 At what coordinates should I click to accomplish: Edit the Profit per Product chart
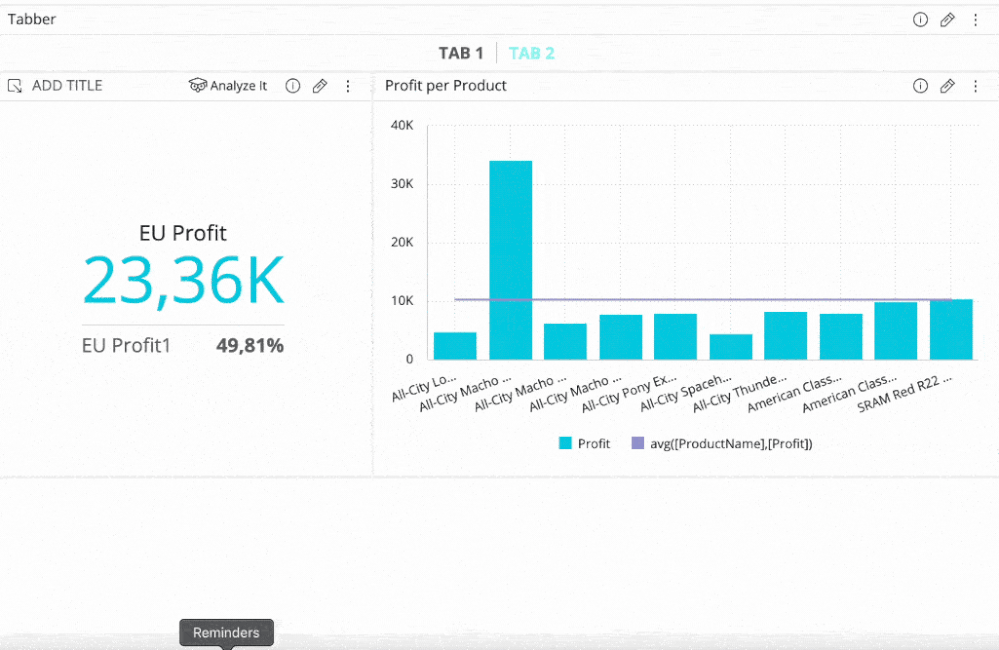pos(947,86)
